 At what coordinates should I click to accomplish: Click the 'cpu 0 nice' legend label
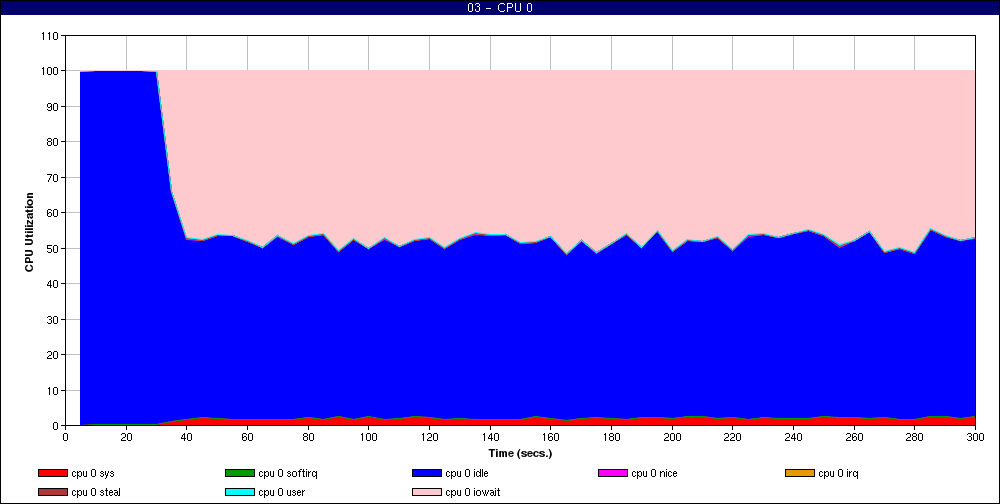pos(654,474)
